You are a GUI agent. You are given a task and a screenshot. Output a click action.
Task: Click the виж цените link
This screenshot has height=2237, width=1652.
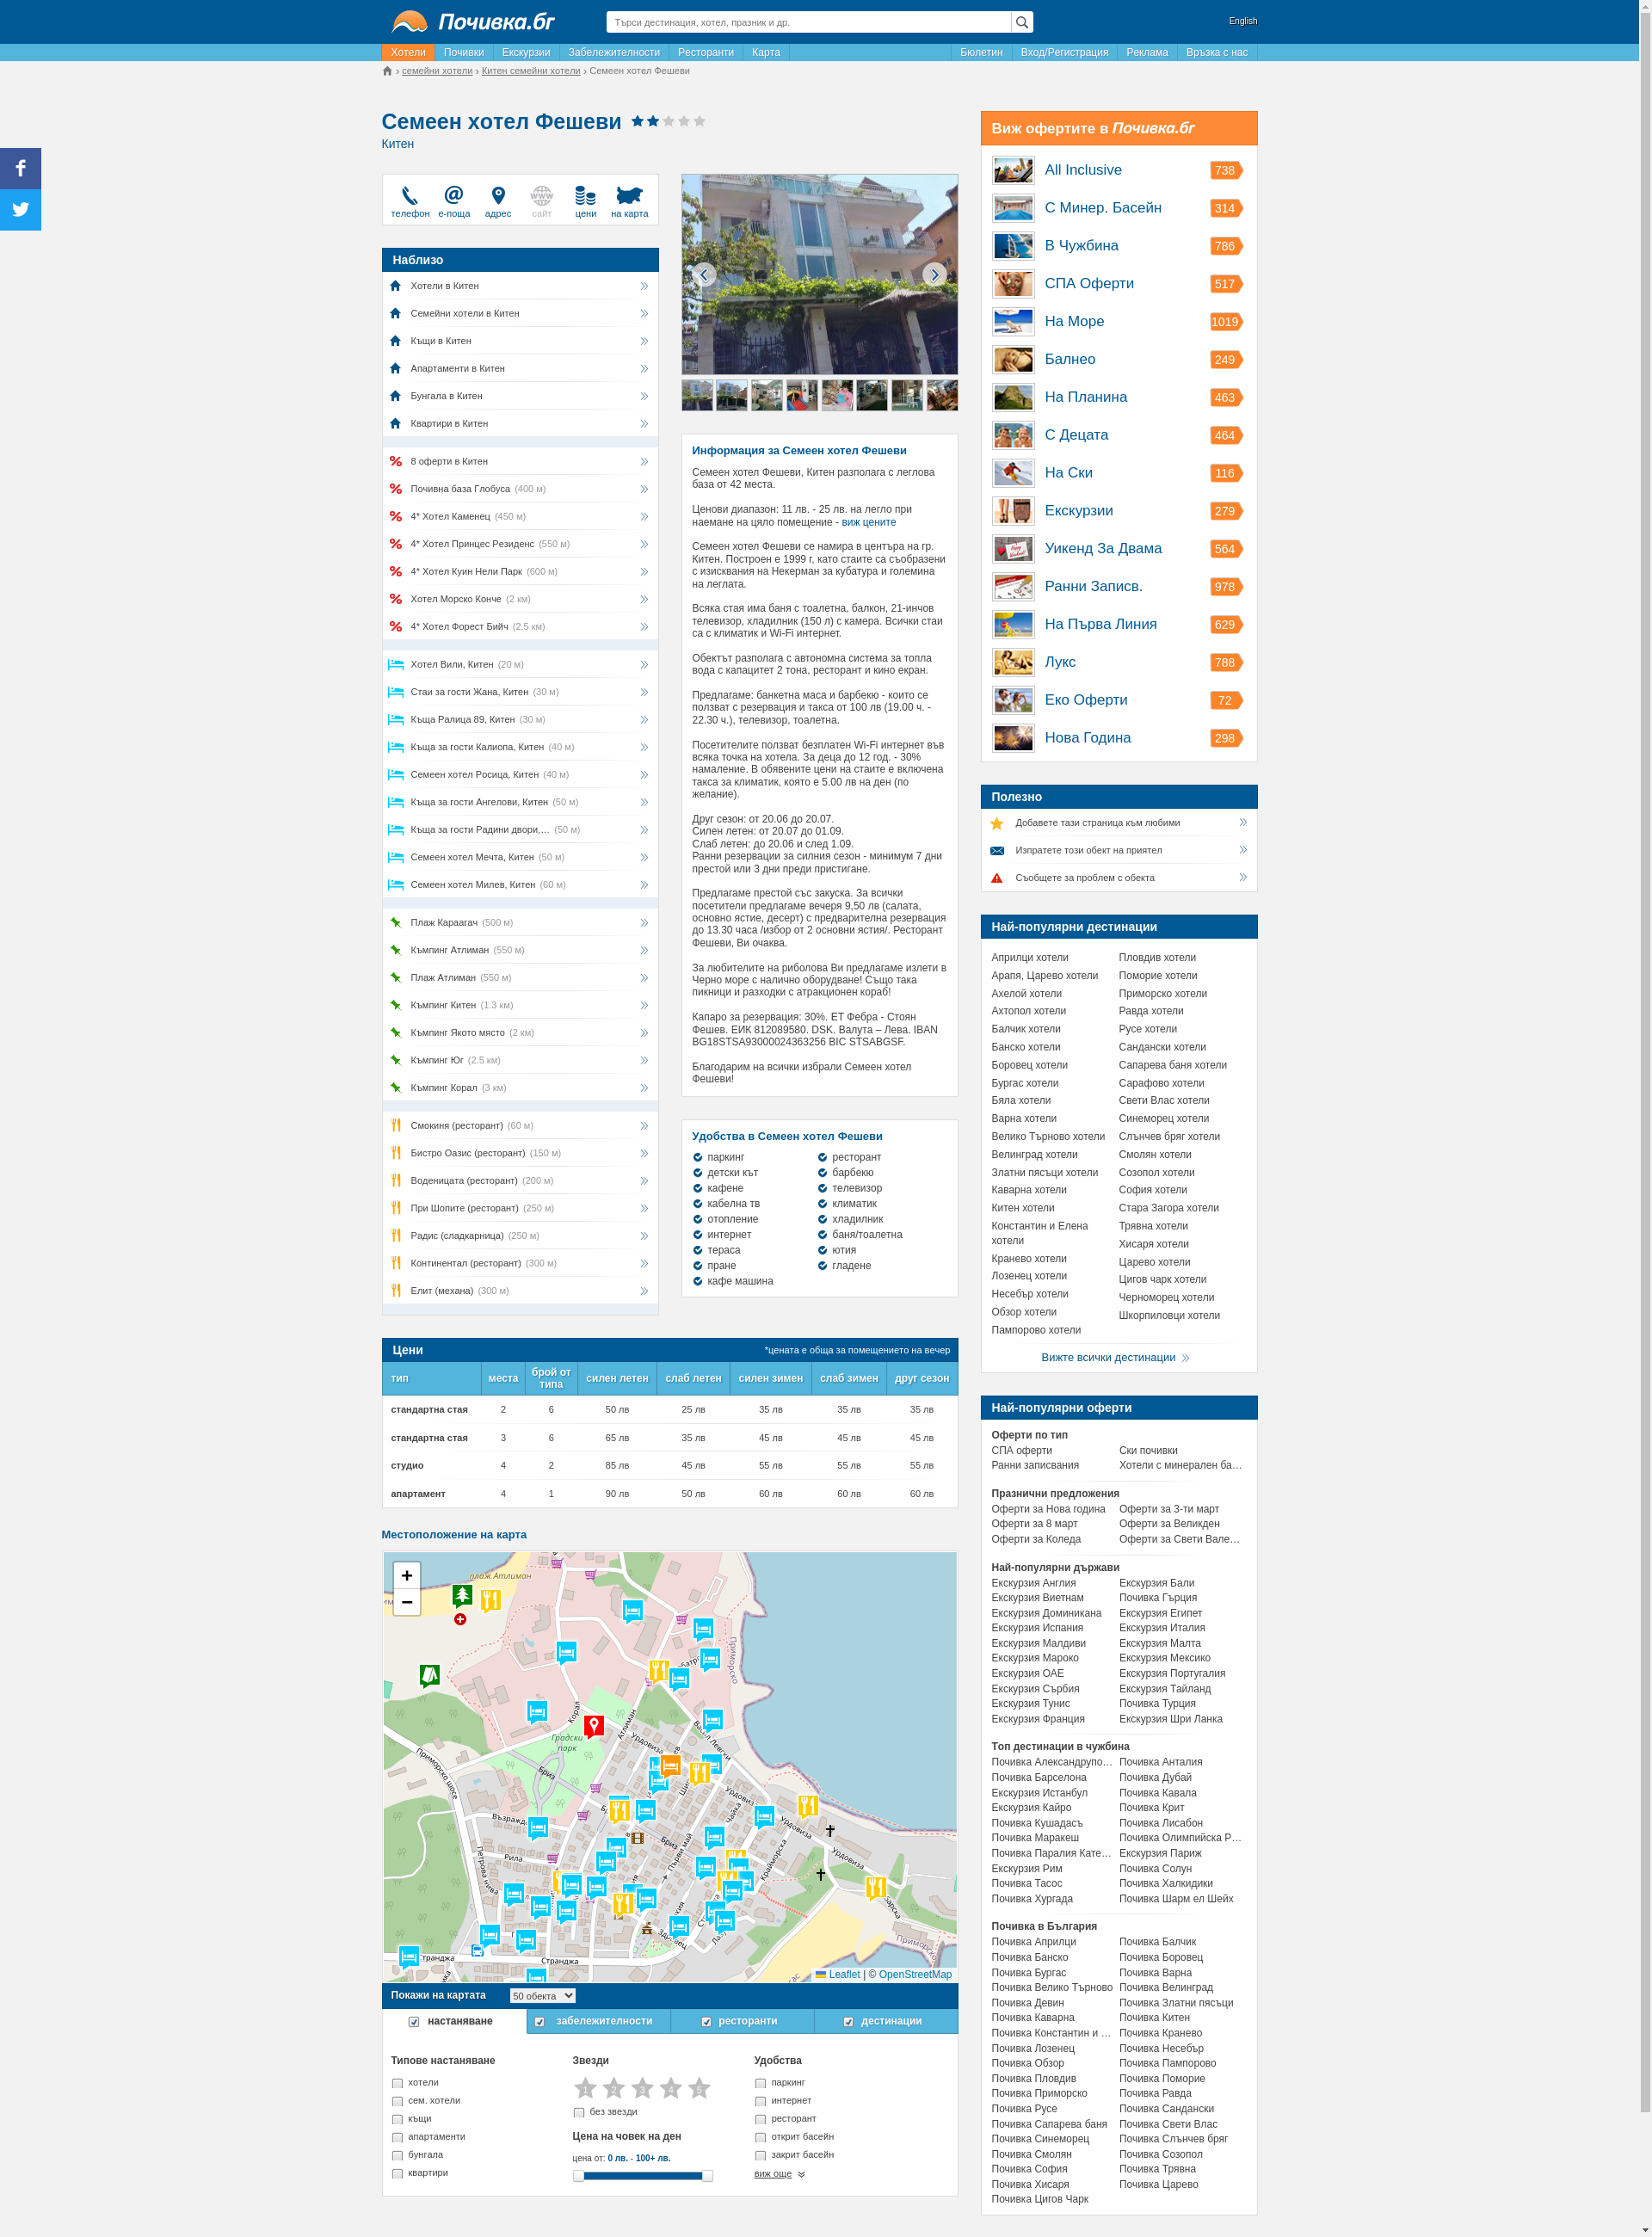pos(868,522)
